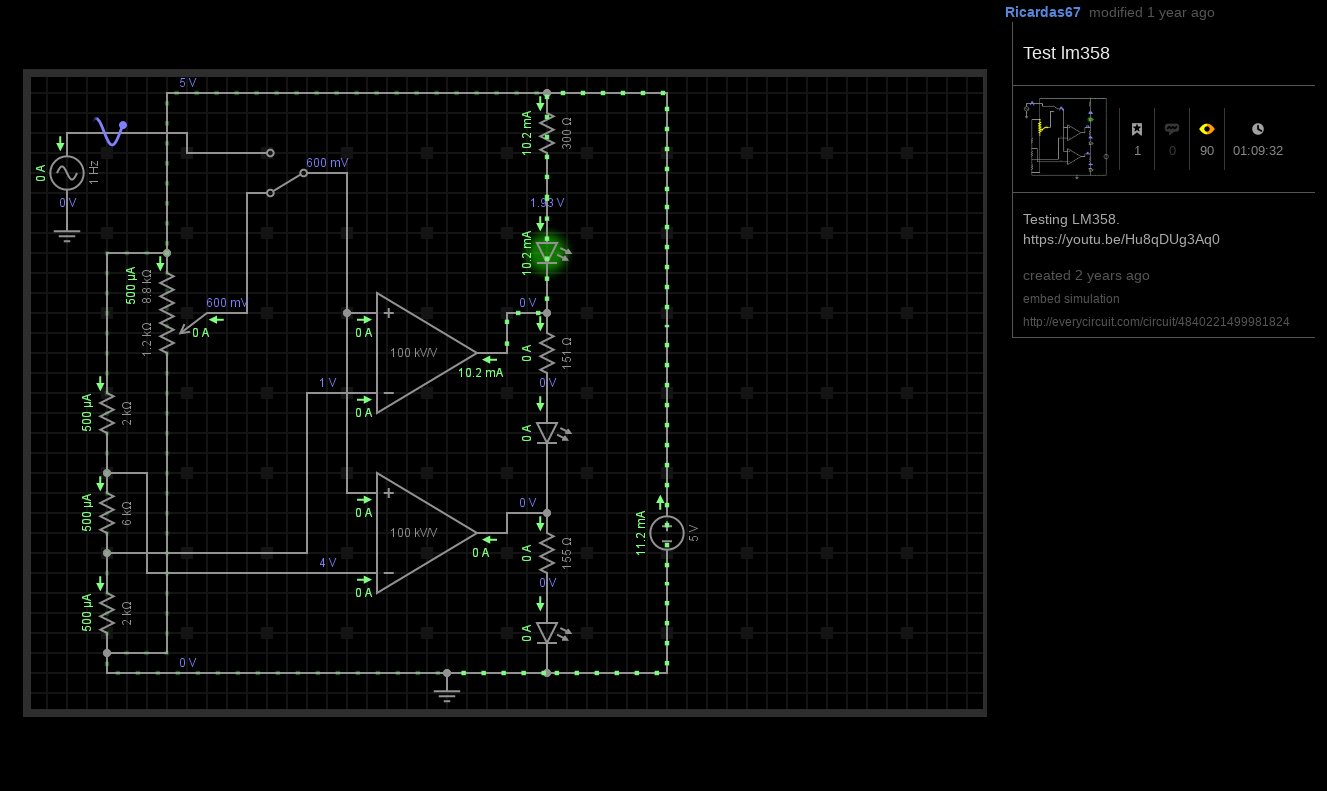Click the 4 V node label at lower op-amp input
This screenshot has height=791, width=1327.
point(328,563)
